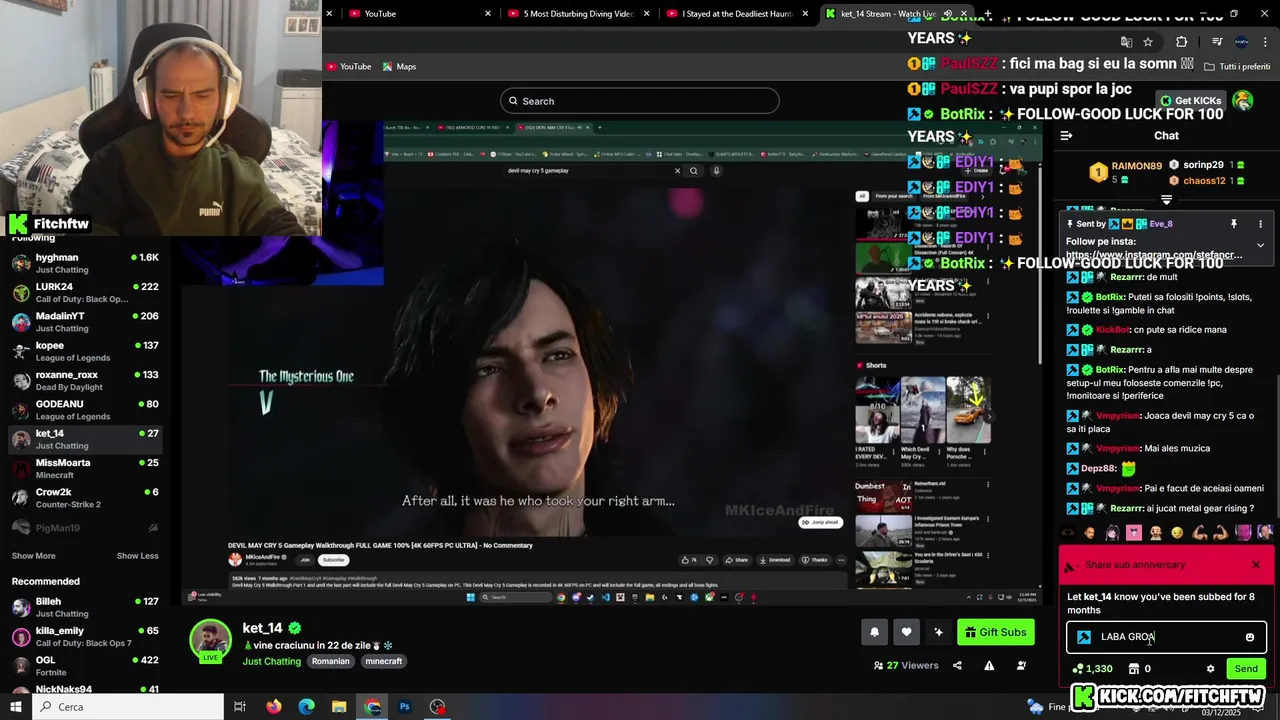The height and width of the screenshot is (720, 1280).
Task: Open Tutti i preferiti bookmarks folder
Action: click(x=1237, y=66)
